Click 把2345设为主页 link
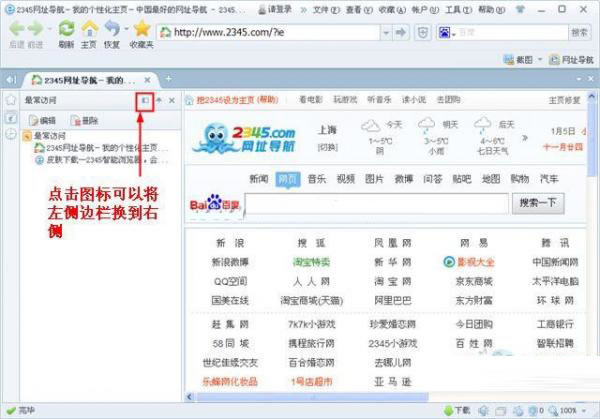Viewport: 600px width, 419px height. point(226,100)
